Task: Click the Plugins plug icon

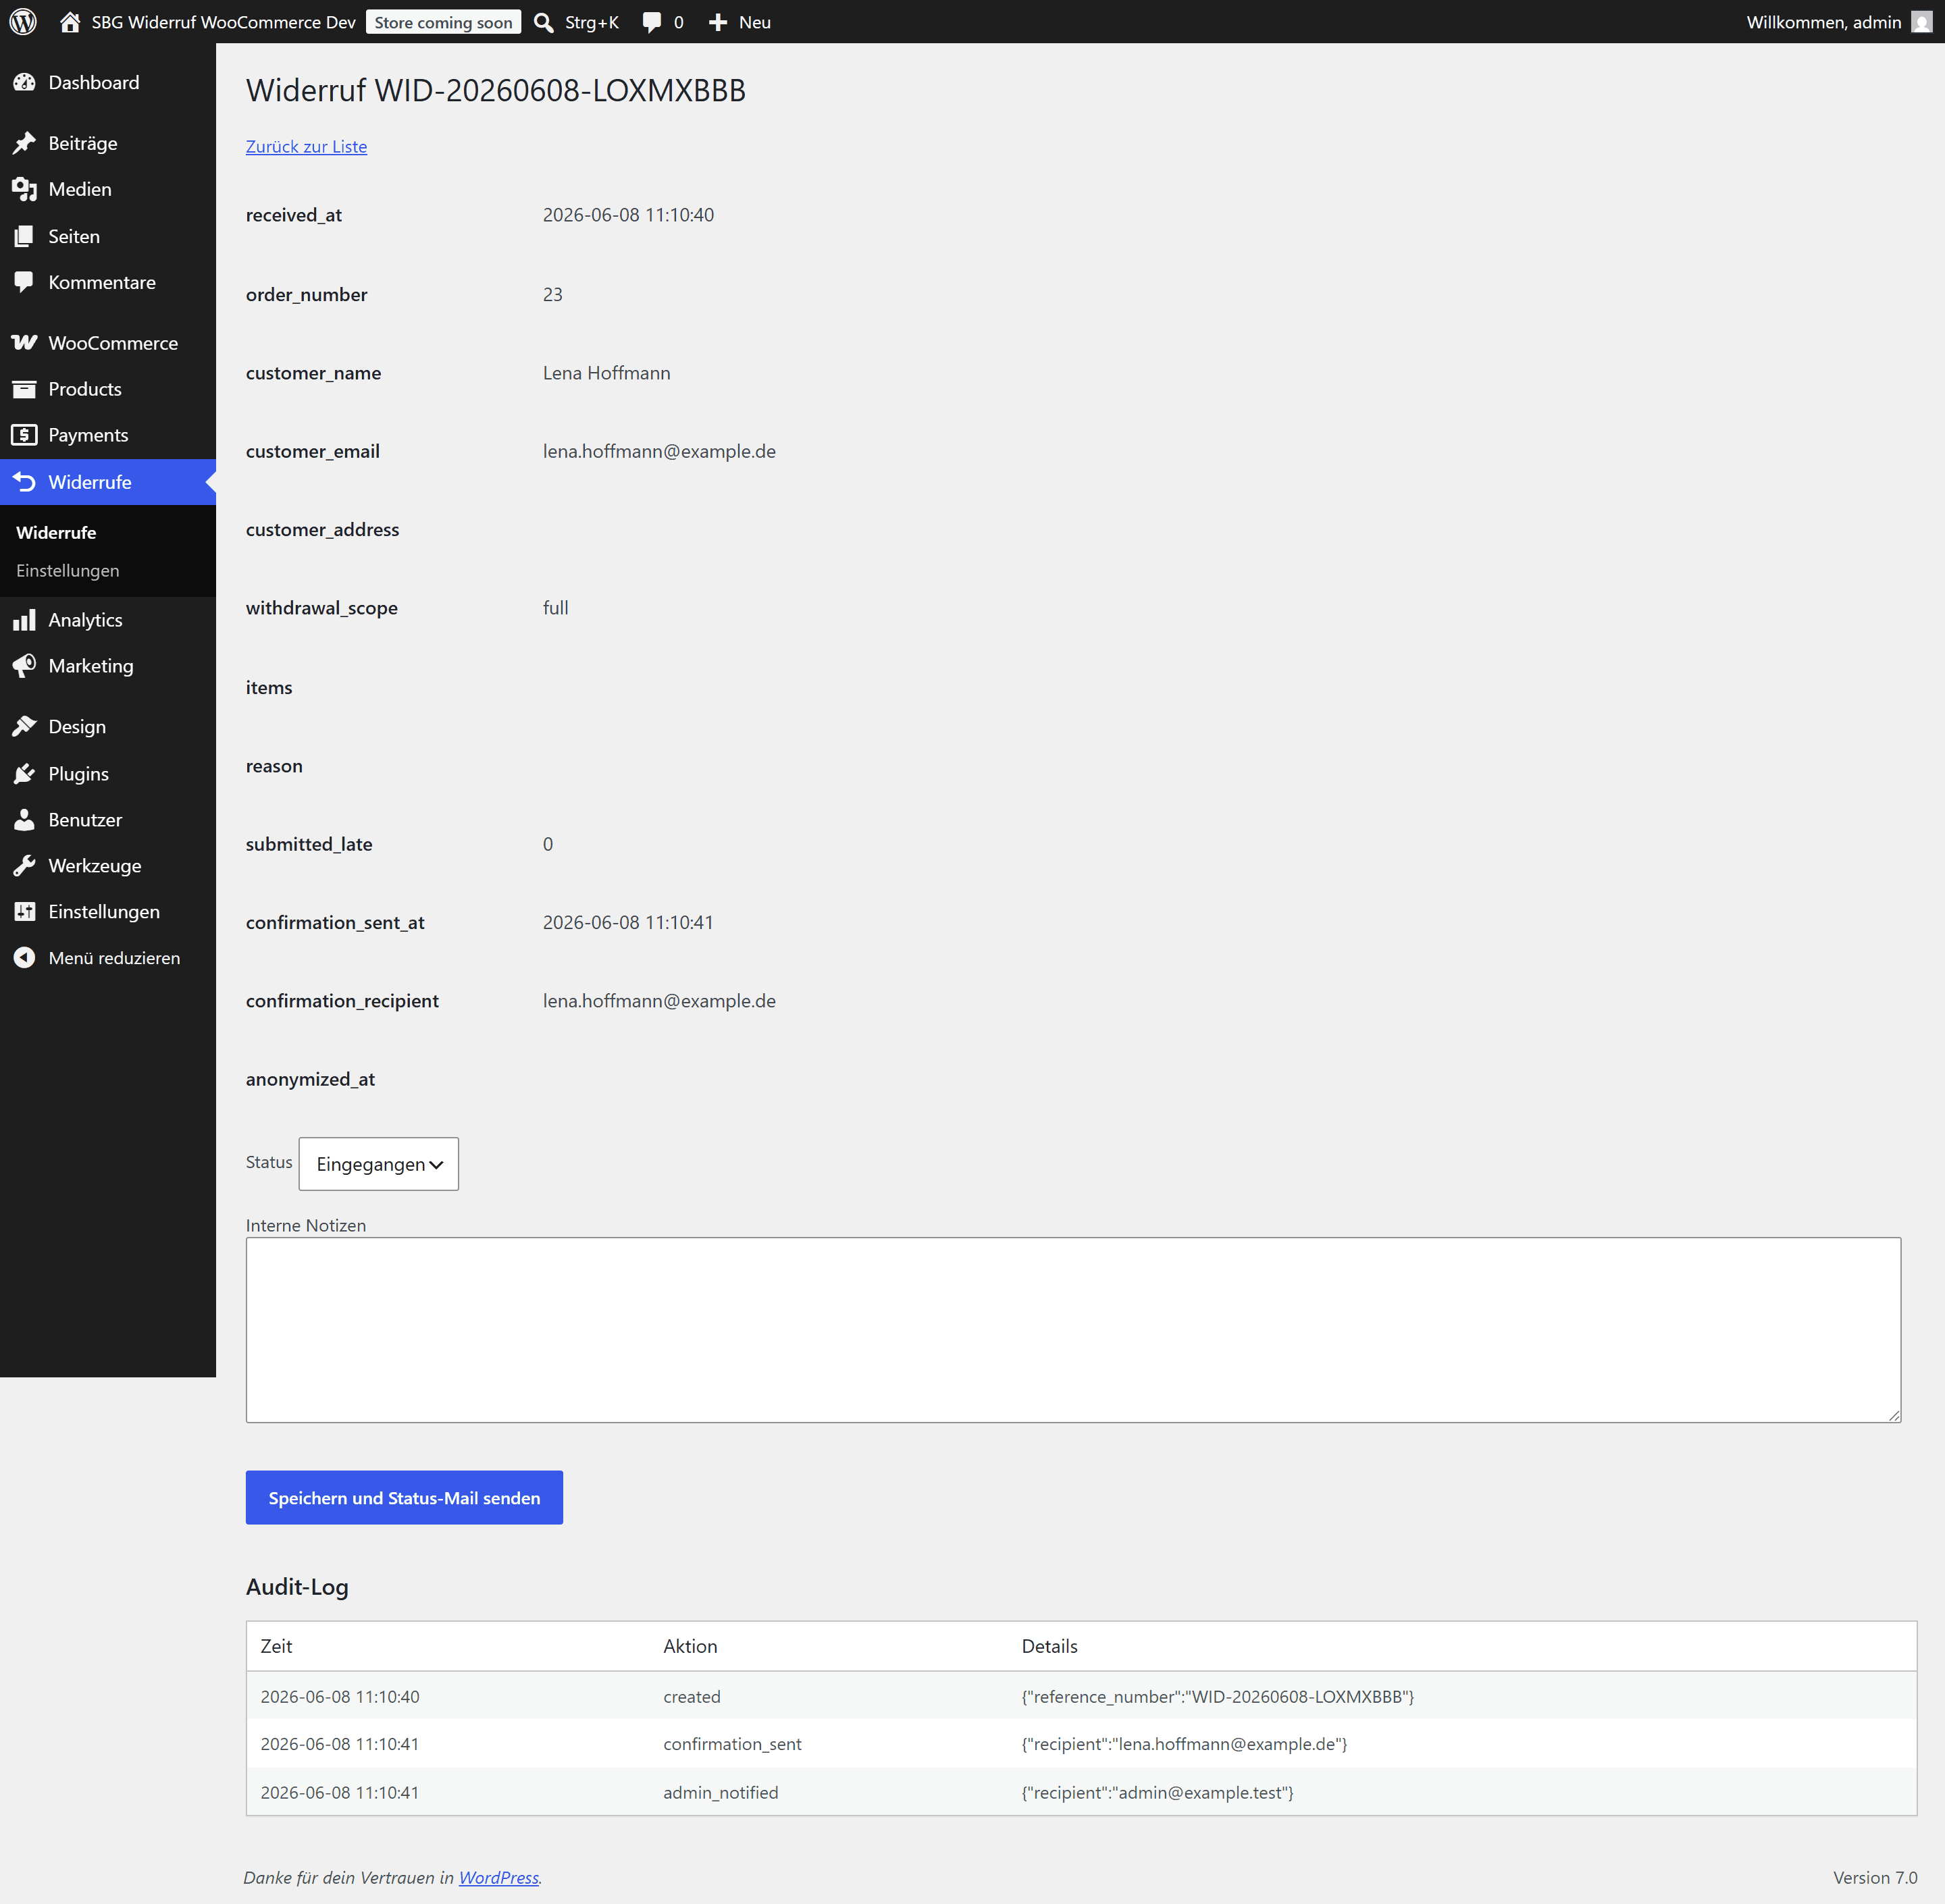Action: (25, 774)
